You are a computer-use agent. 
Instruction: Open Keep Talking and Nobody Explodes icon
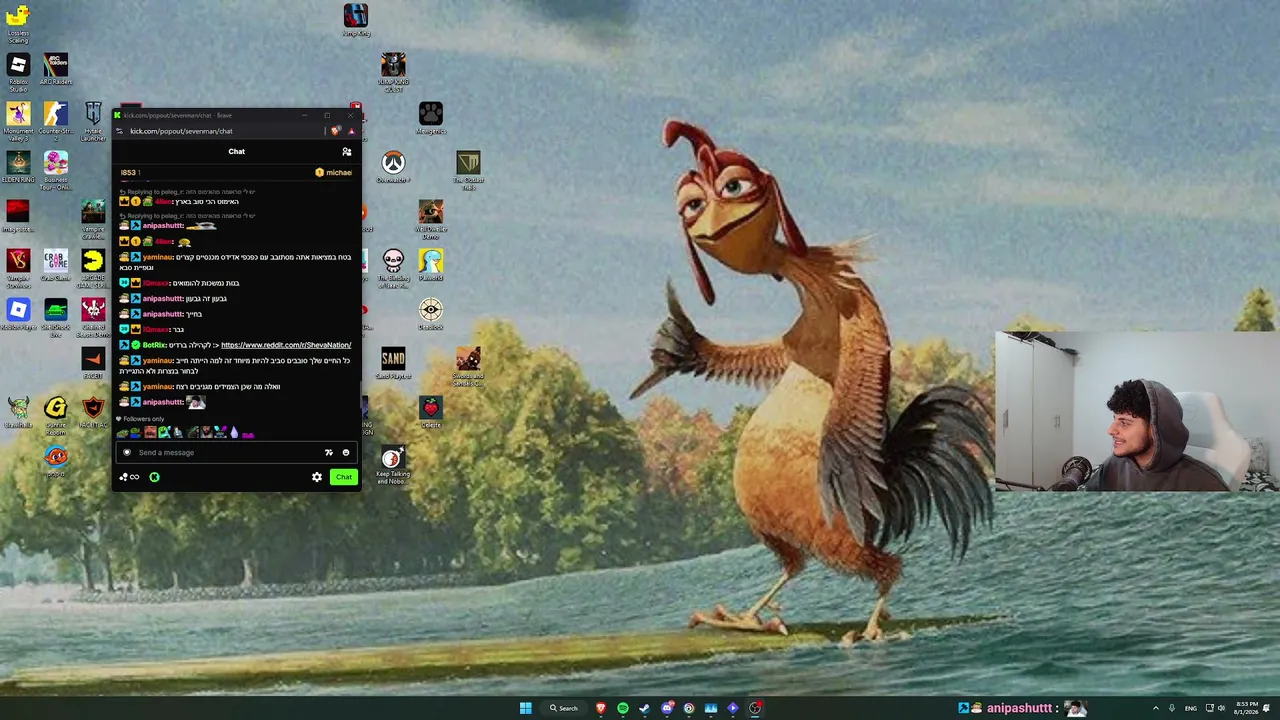(392, 462)
